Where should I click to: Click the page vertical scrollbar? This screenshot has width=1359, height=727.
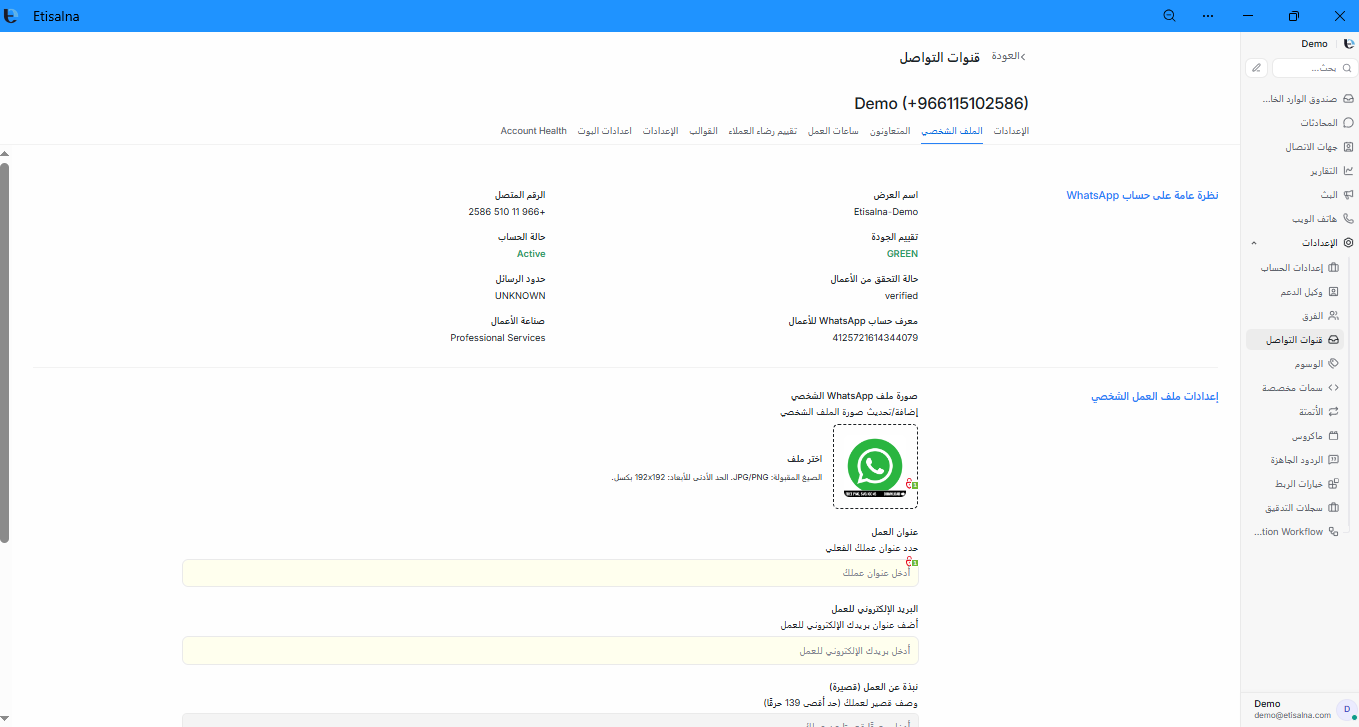click(4, 352)
